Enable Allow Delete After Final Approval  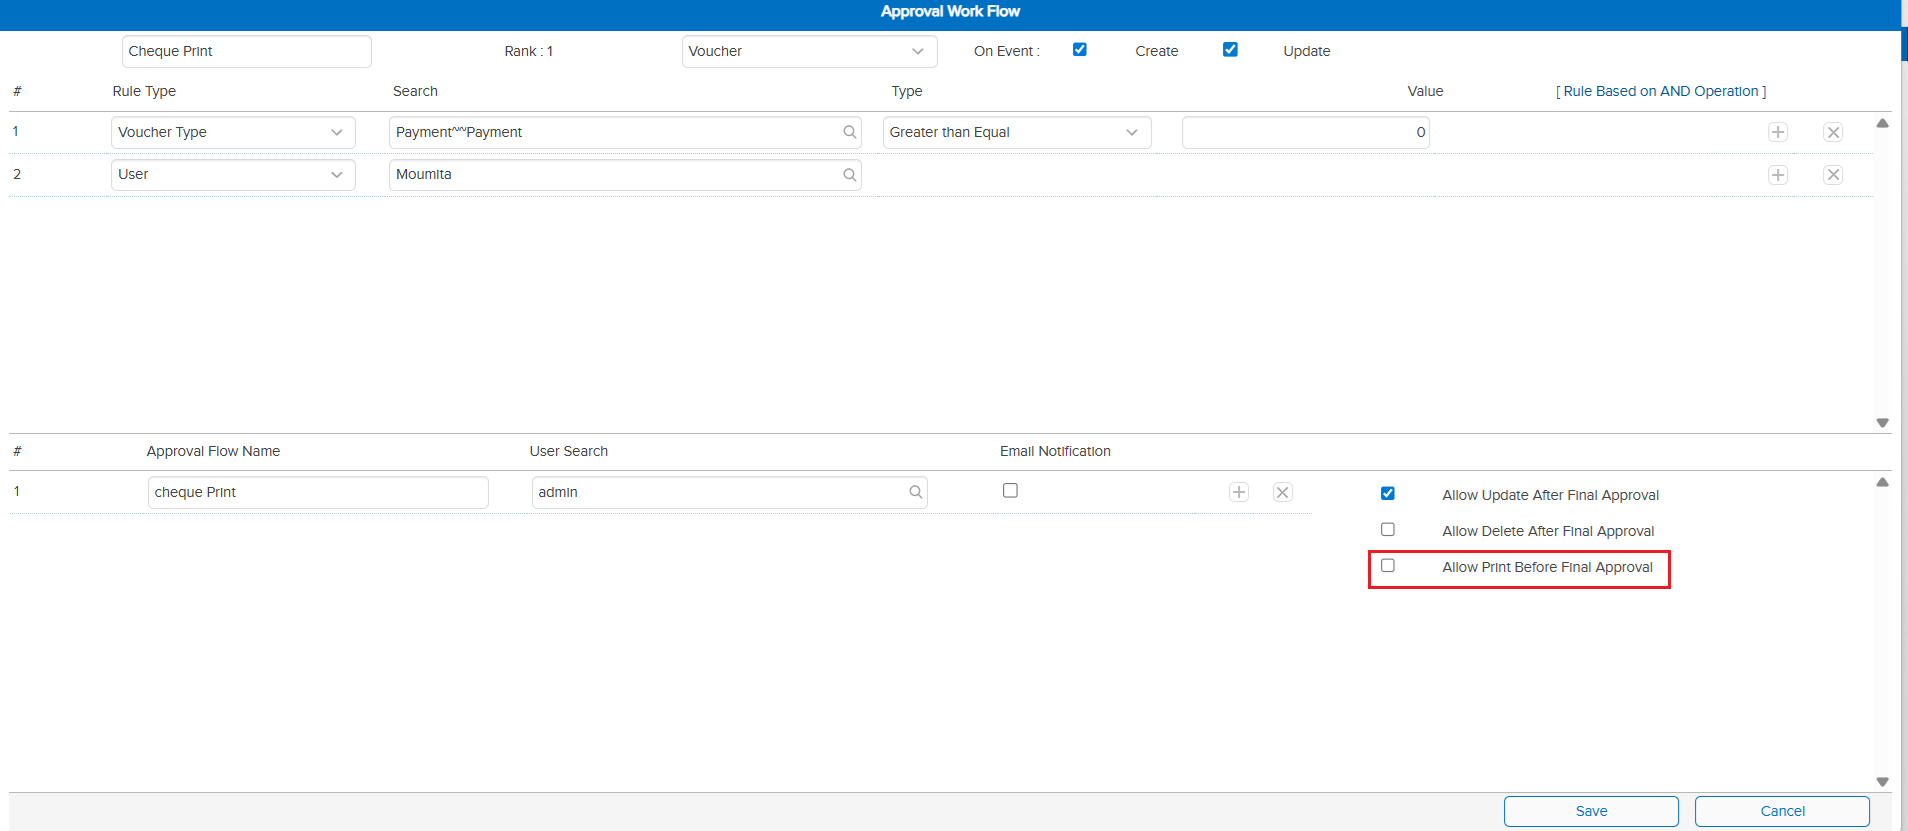coord(1388,530)
